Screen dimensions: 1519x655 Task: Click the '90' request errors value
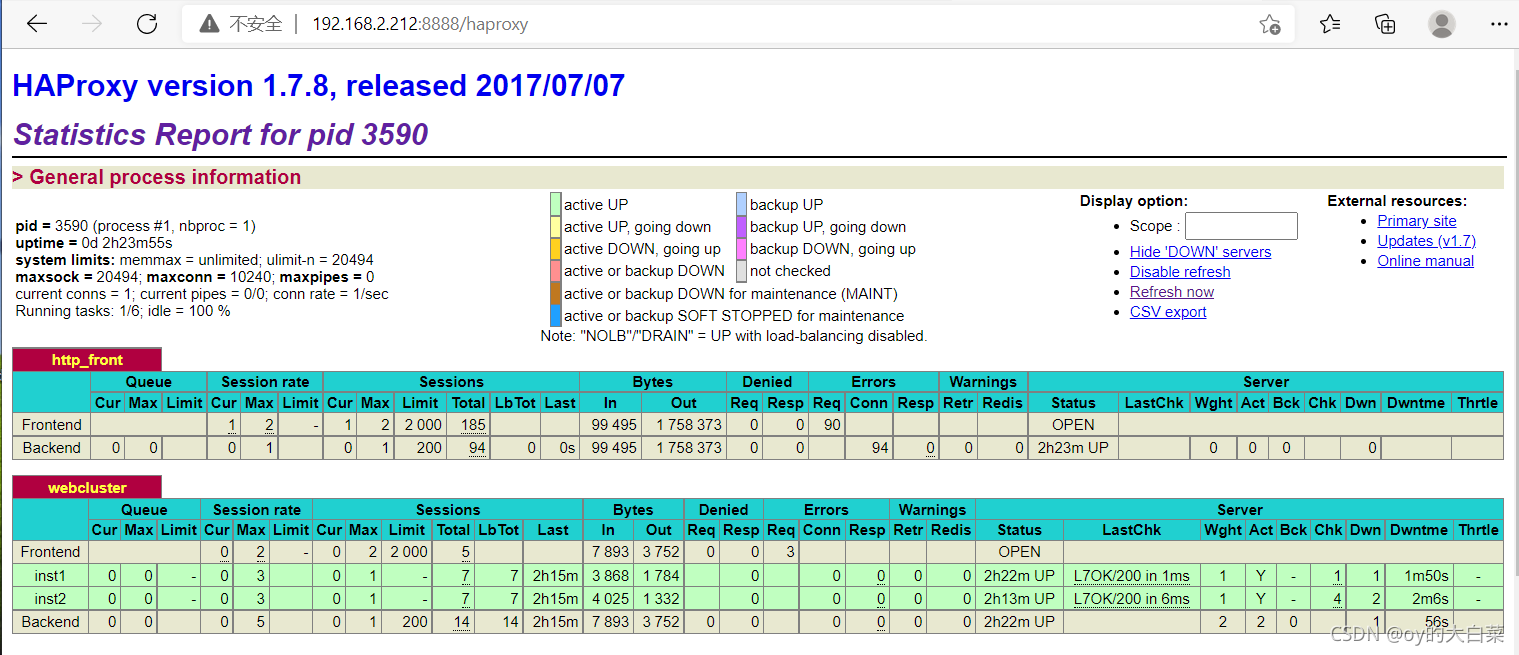(831, 425)
